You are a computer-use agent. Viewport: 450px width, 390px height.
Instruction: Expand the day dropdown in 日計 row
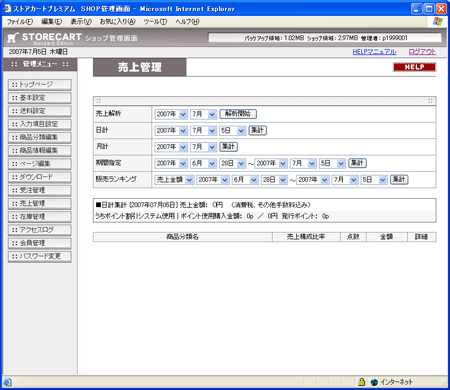tap(233, 130)
